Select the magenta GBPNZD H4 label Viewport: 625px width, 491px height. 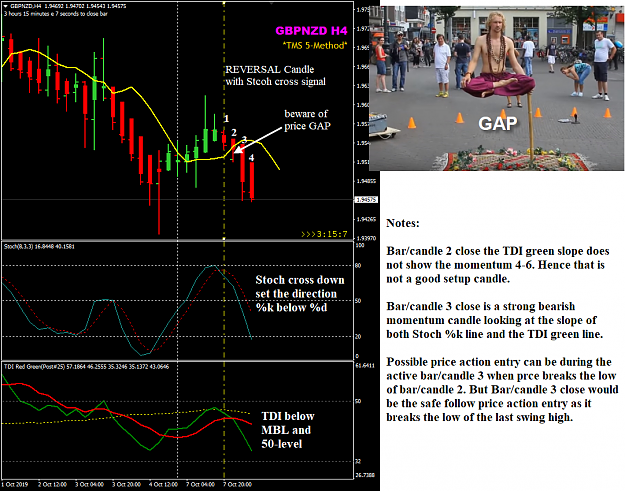point(311,31)
